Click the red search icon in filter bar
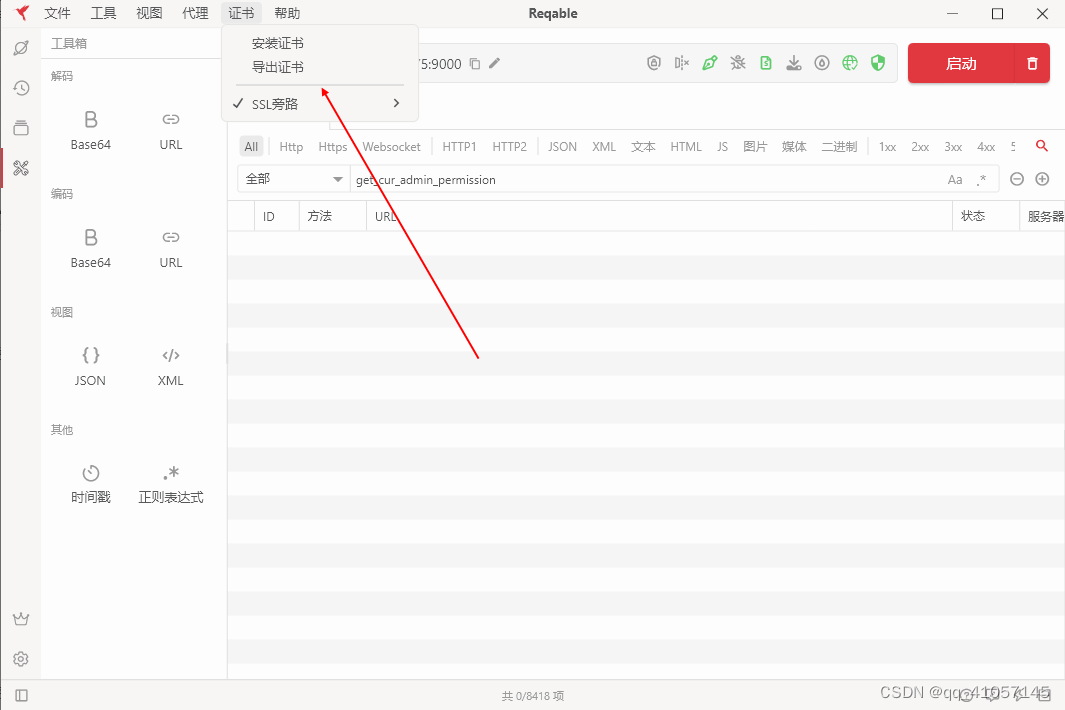1065x710 pixels. coord(1041,146)
